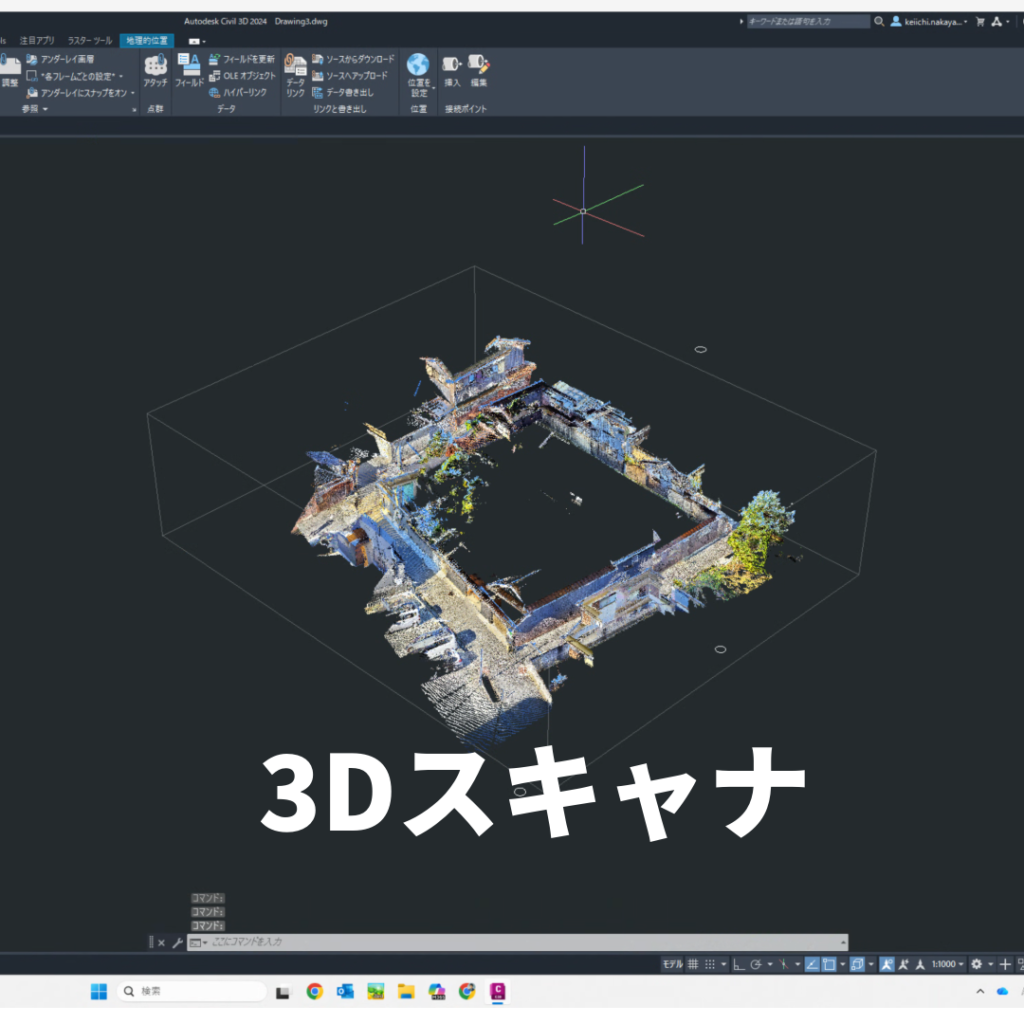Toggle the grid display in status bar
Screen dimensions: 1024x1024
(x=693, y=964)
